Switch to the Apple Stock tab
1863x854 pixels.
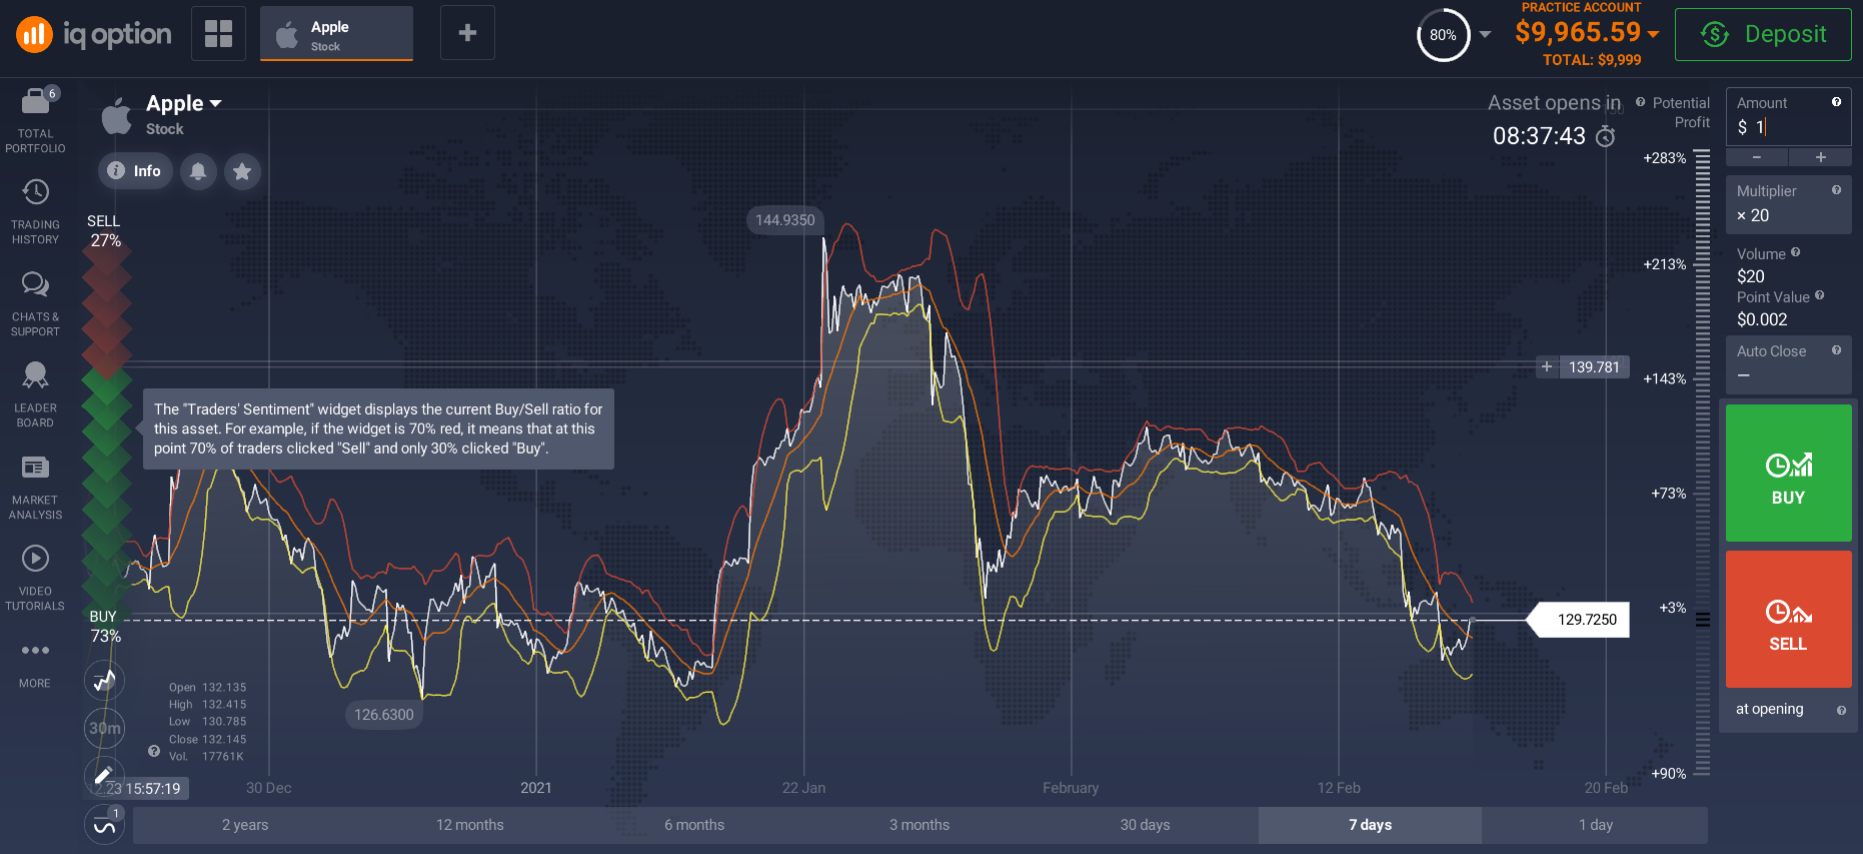click(336, 33)
